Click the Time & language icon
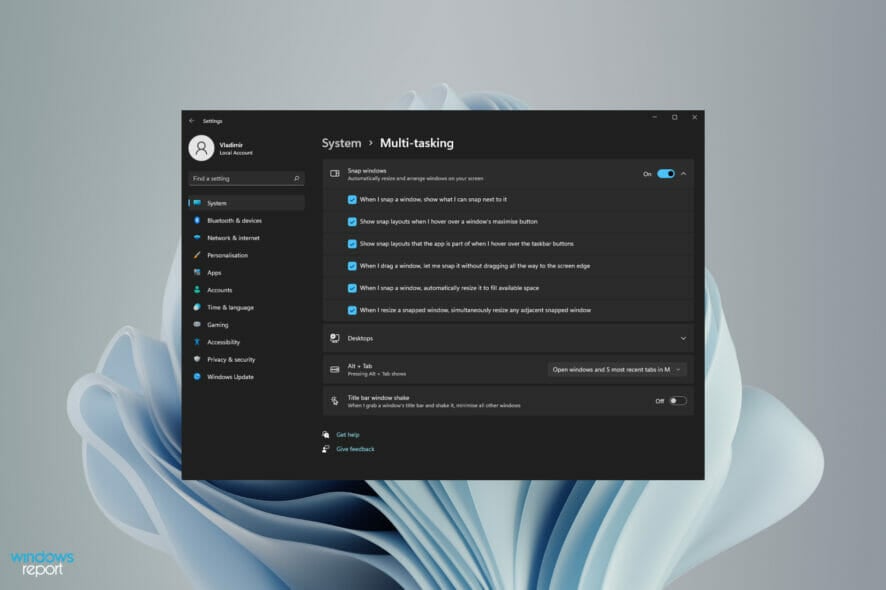886x590 pixels. coord(197,307)
